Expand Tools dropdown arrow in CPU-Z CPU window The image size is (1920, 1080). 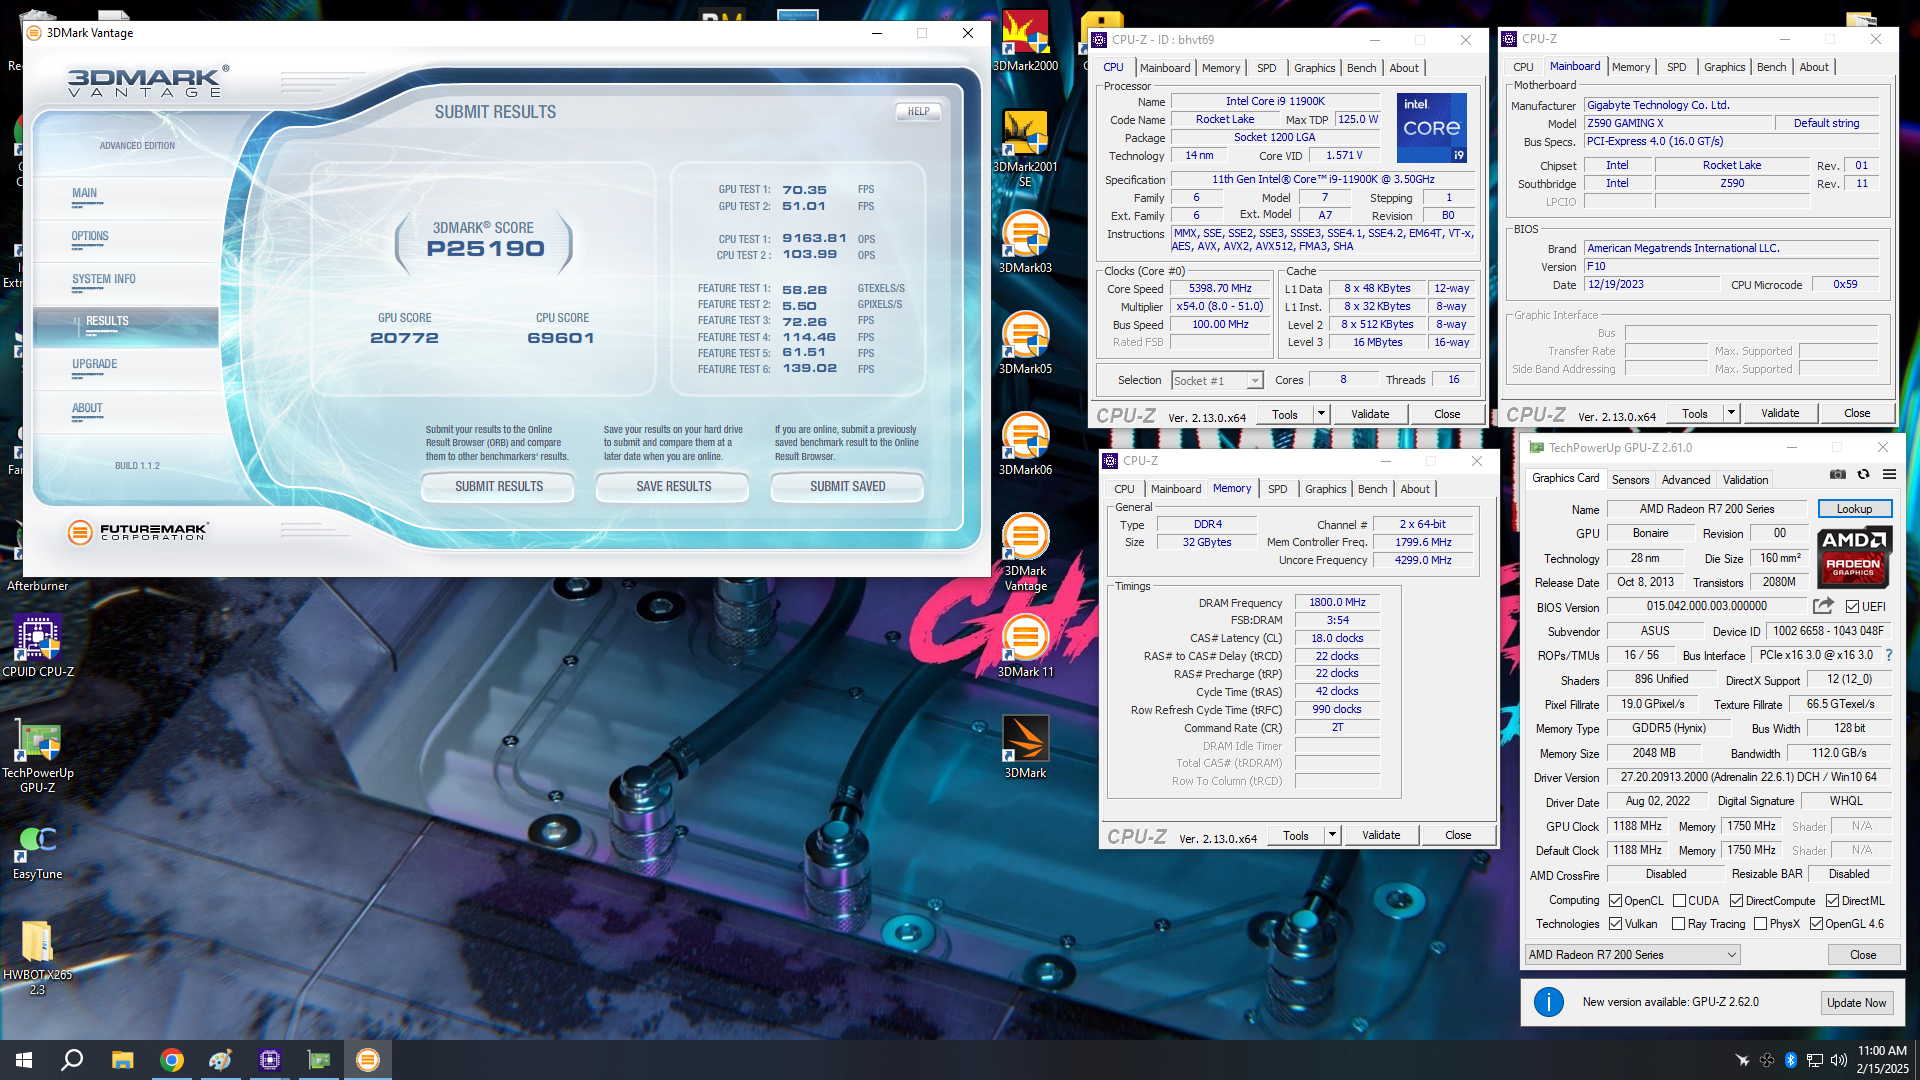tap(1321, 413)
